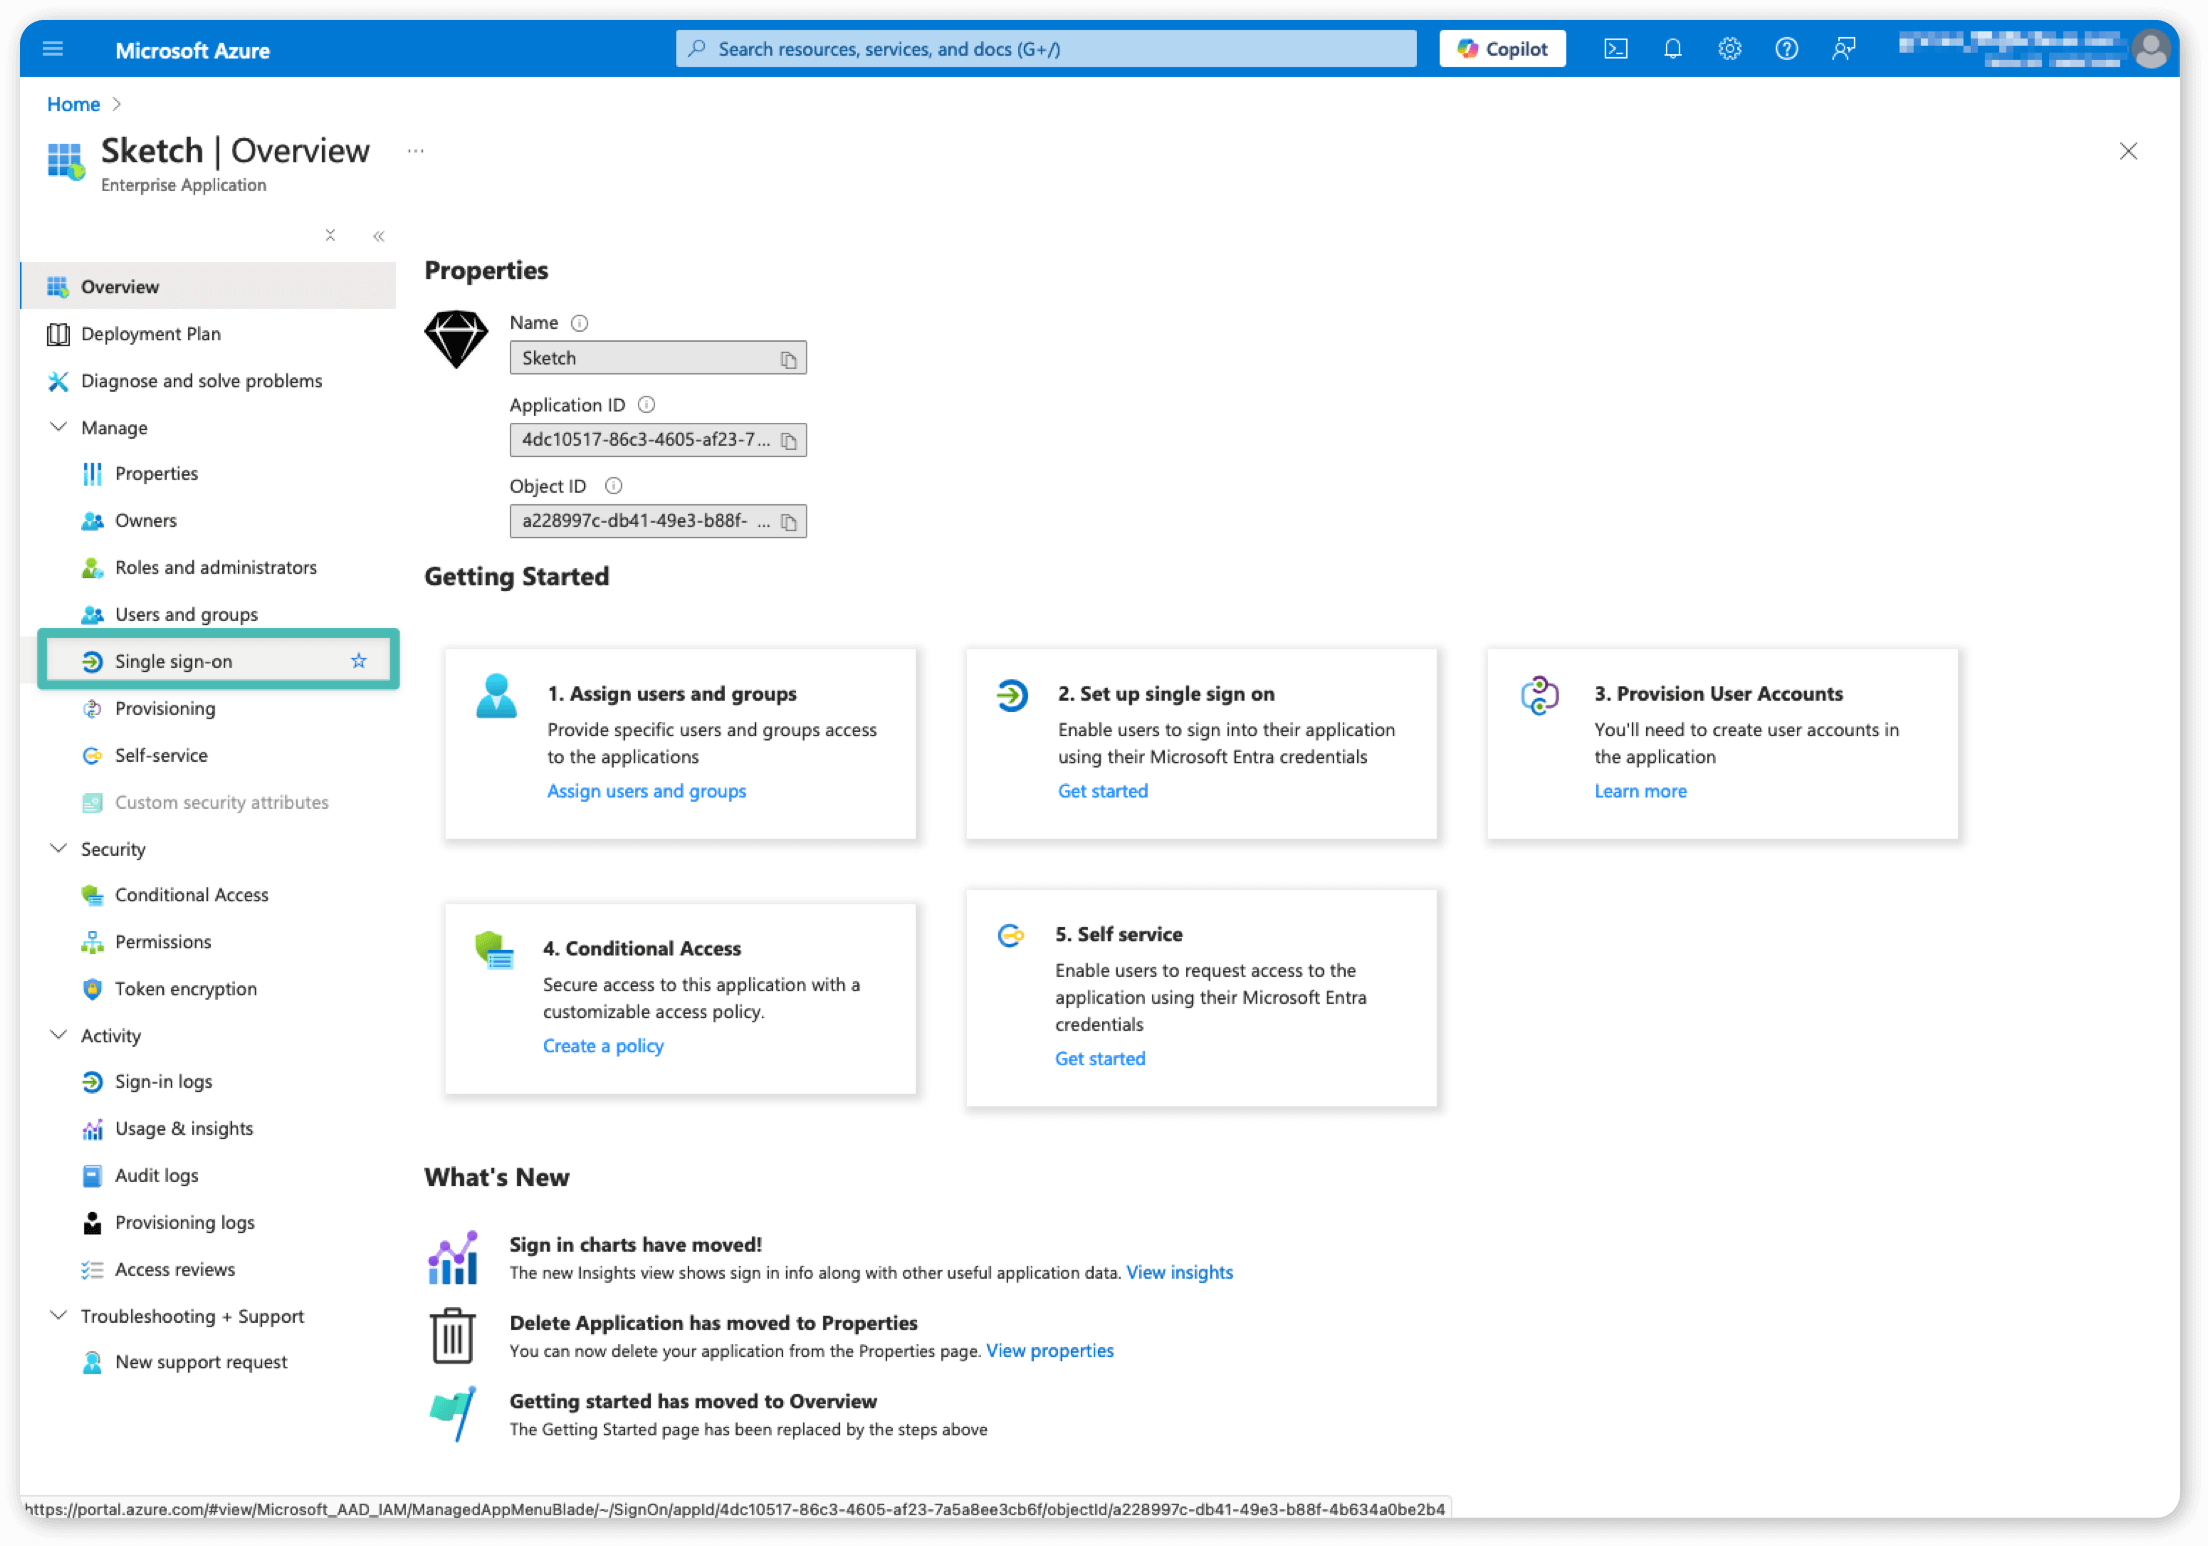Click the View insights link
The height and width of the screenshot is (1546, 2208).
1179,1273
